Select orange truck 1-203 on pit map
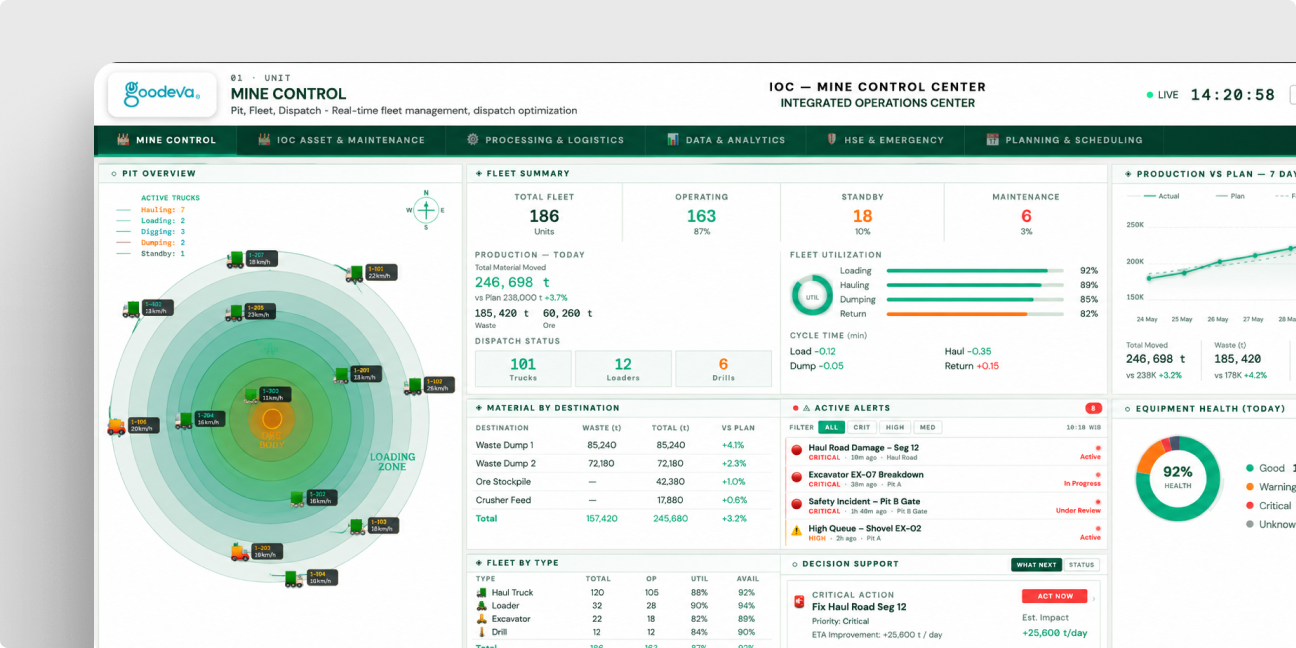The width and height of the screenshot is (1296, 648). pos(241,551)
